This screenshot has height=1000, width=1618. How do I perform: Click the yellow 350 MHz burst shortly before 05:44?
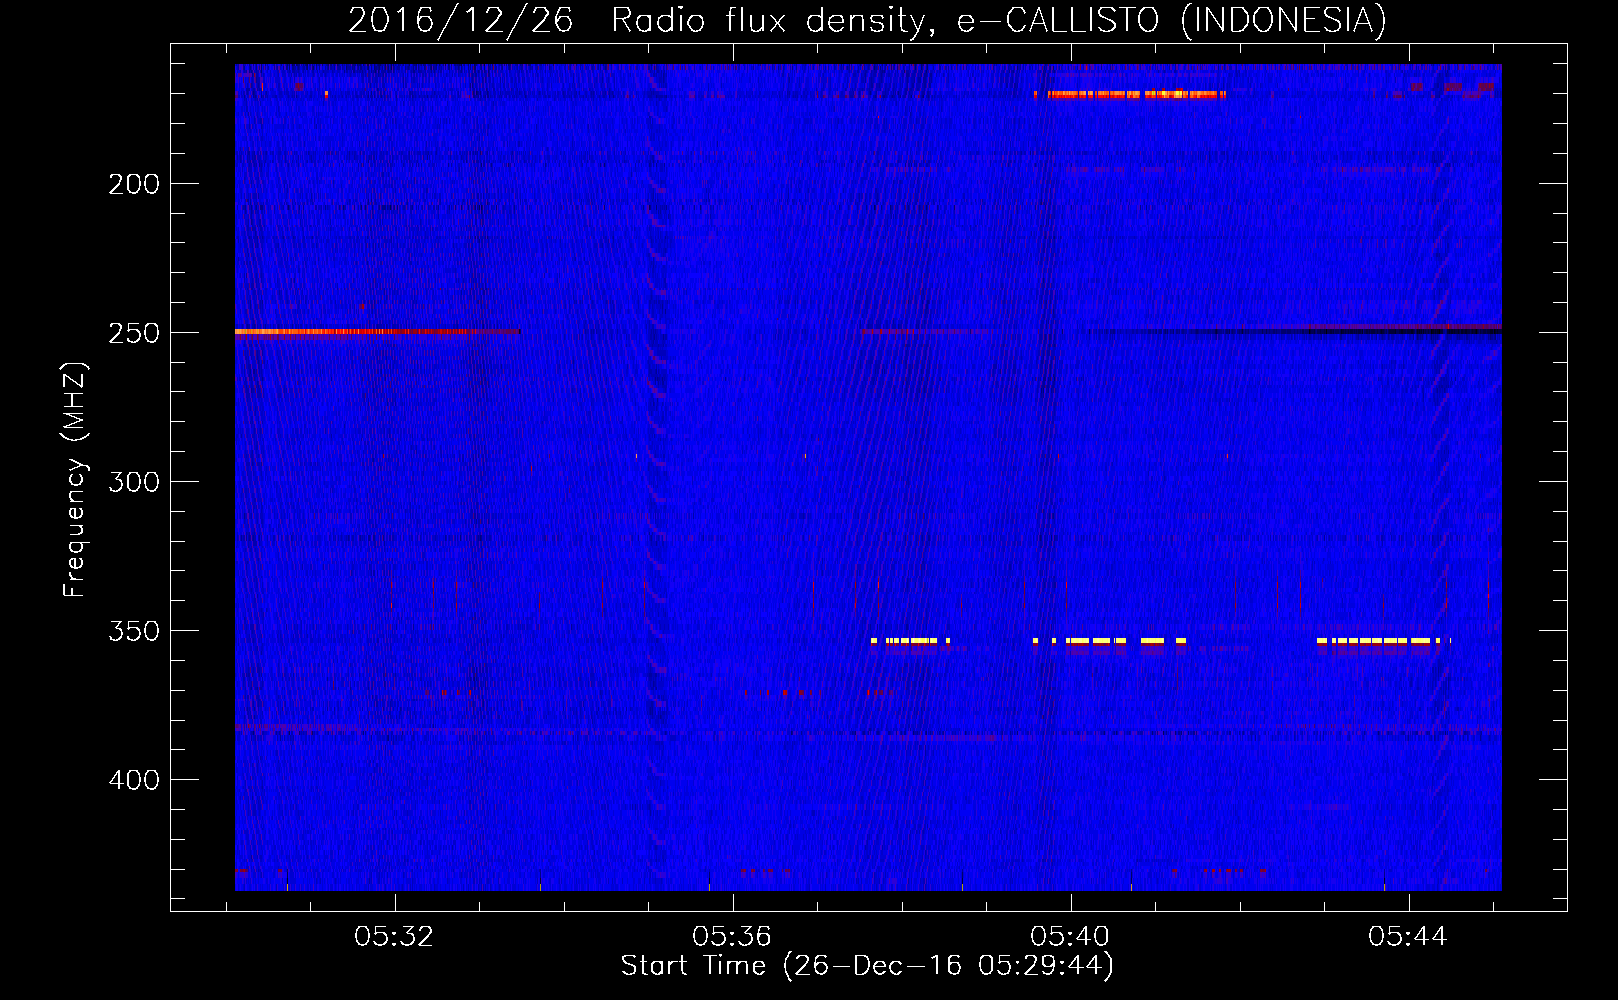click(1384, 641)
